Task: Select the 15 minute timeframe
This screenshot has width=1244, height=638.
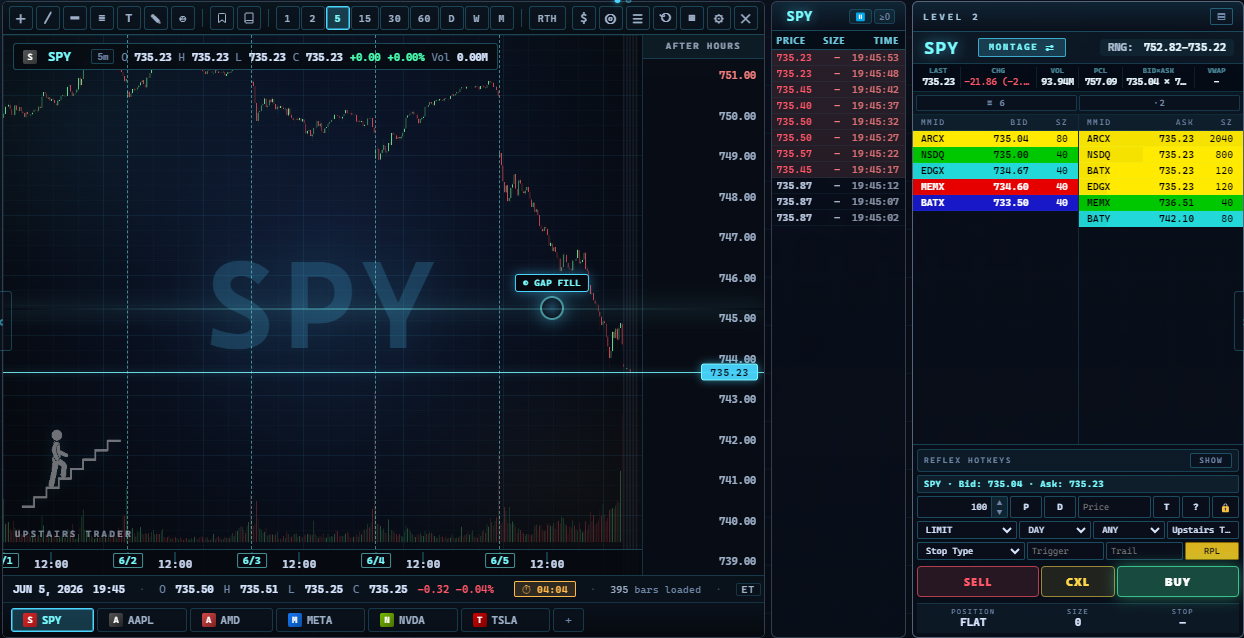Action: [365, 18]
